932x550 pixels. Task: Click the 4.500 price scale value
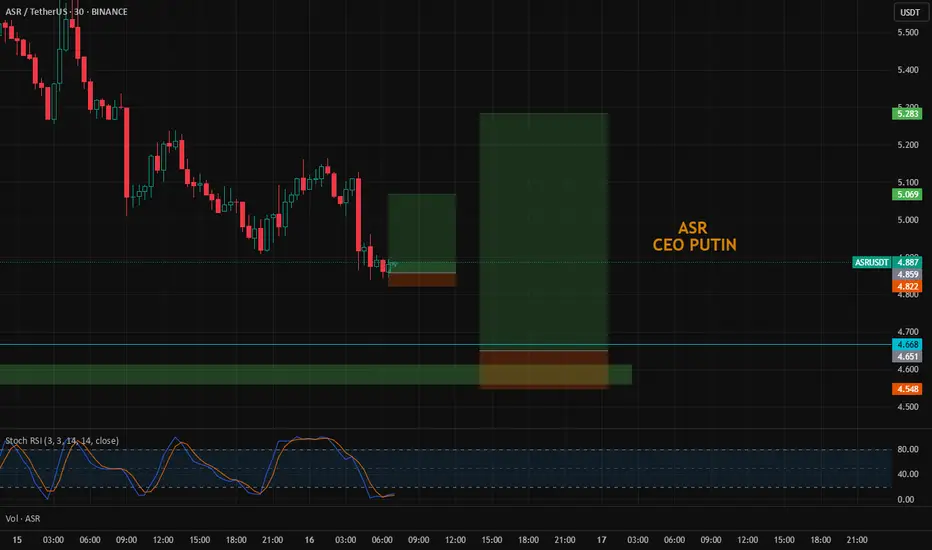coord(908,407)
